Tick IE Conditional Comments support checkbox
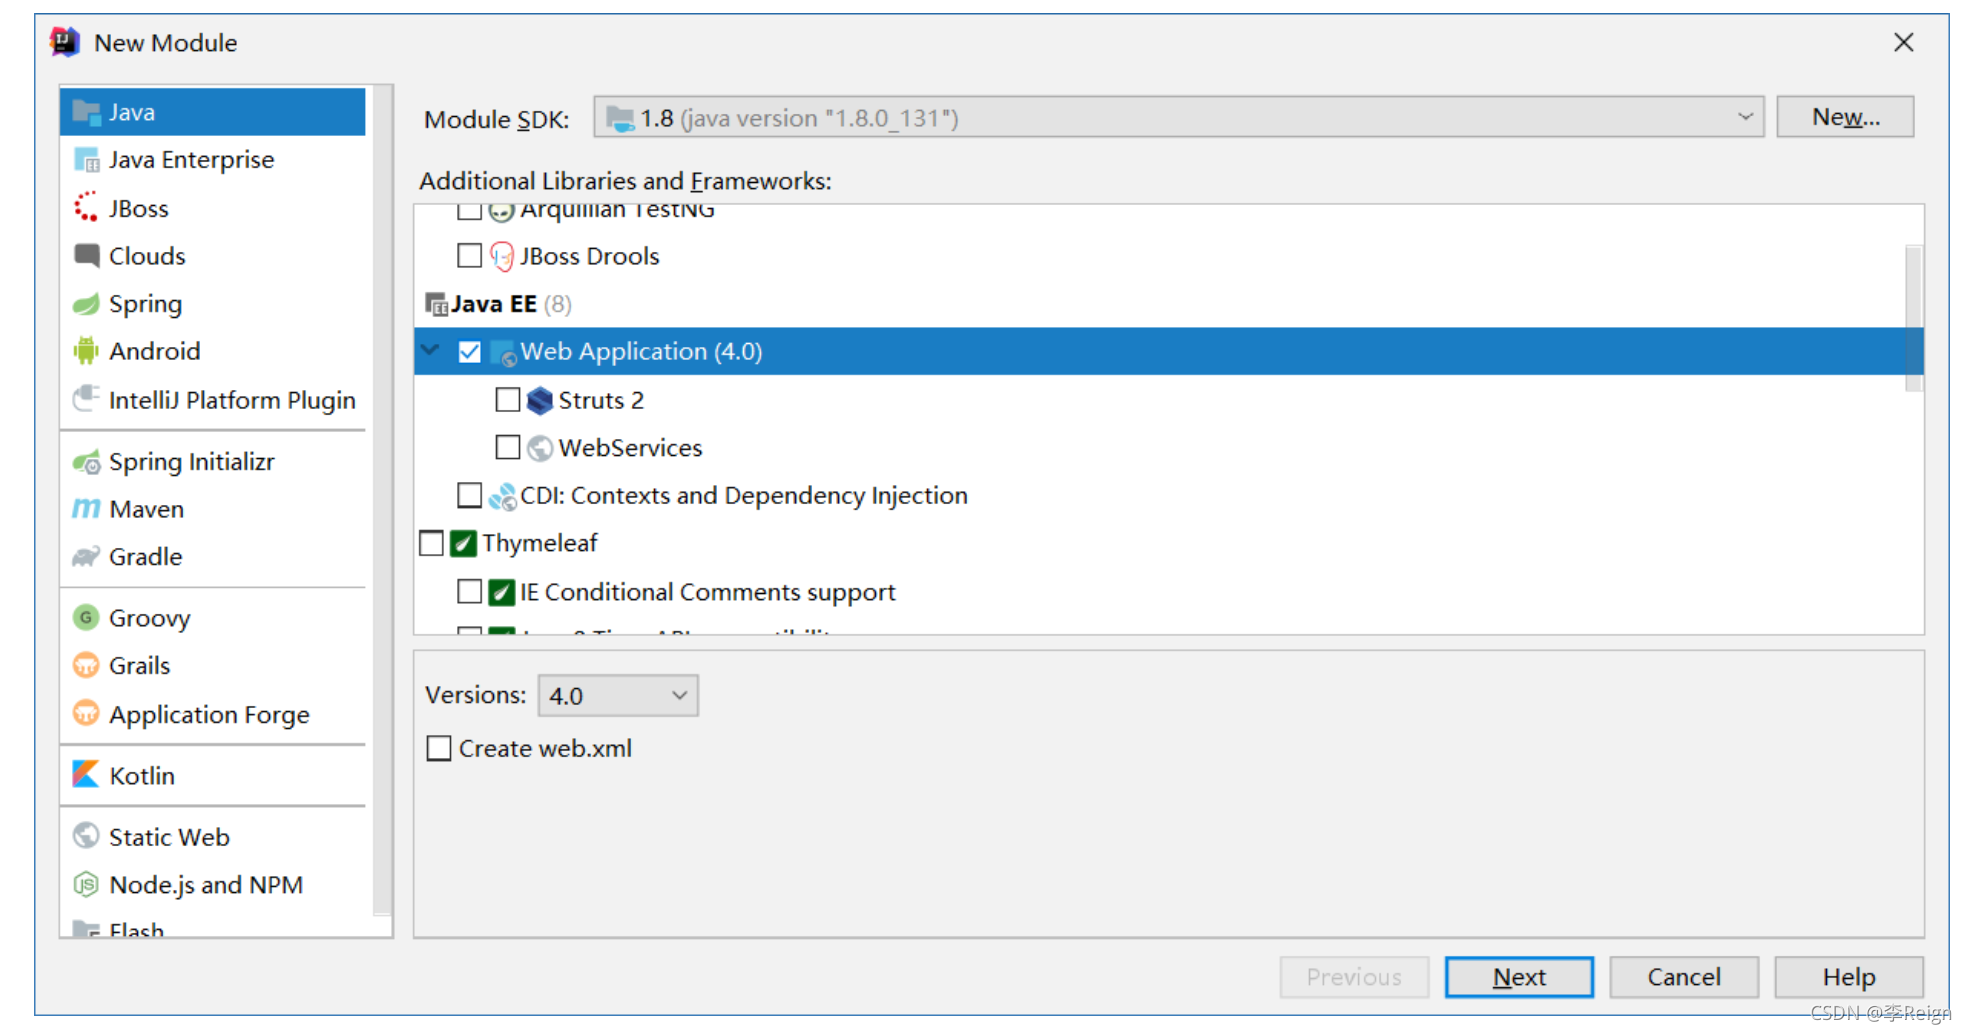This screenshot has width=1967, height=1034. [469, 591]
